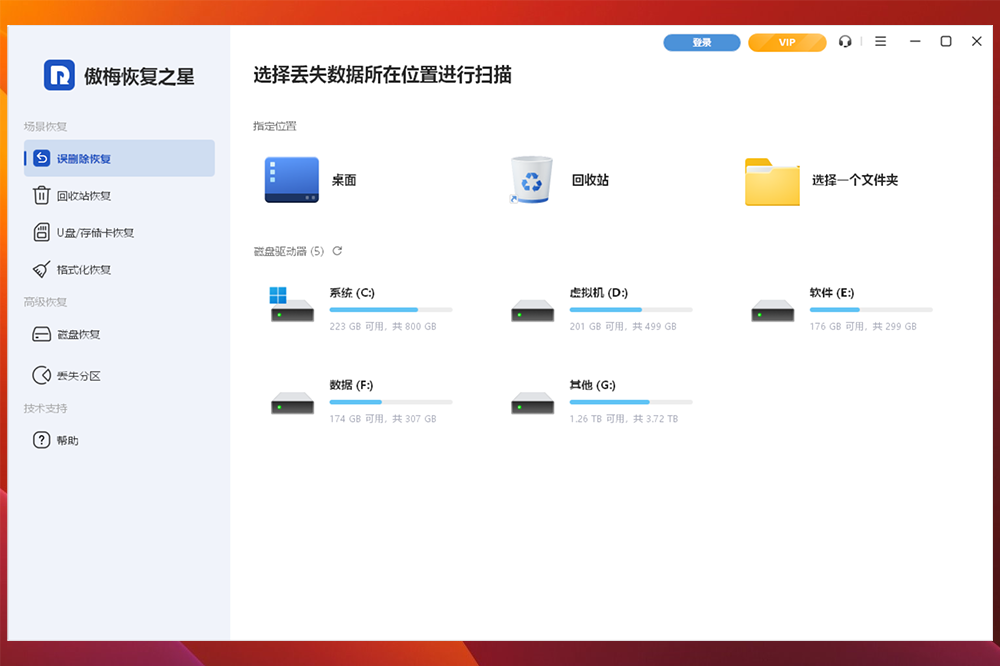Click the 软件 (E:) usage bar
This screenshot has height=666, width=1000.
click(x=870, y=310)
